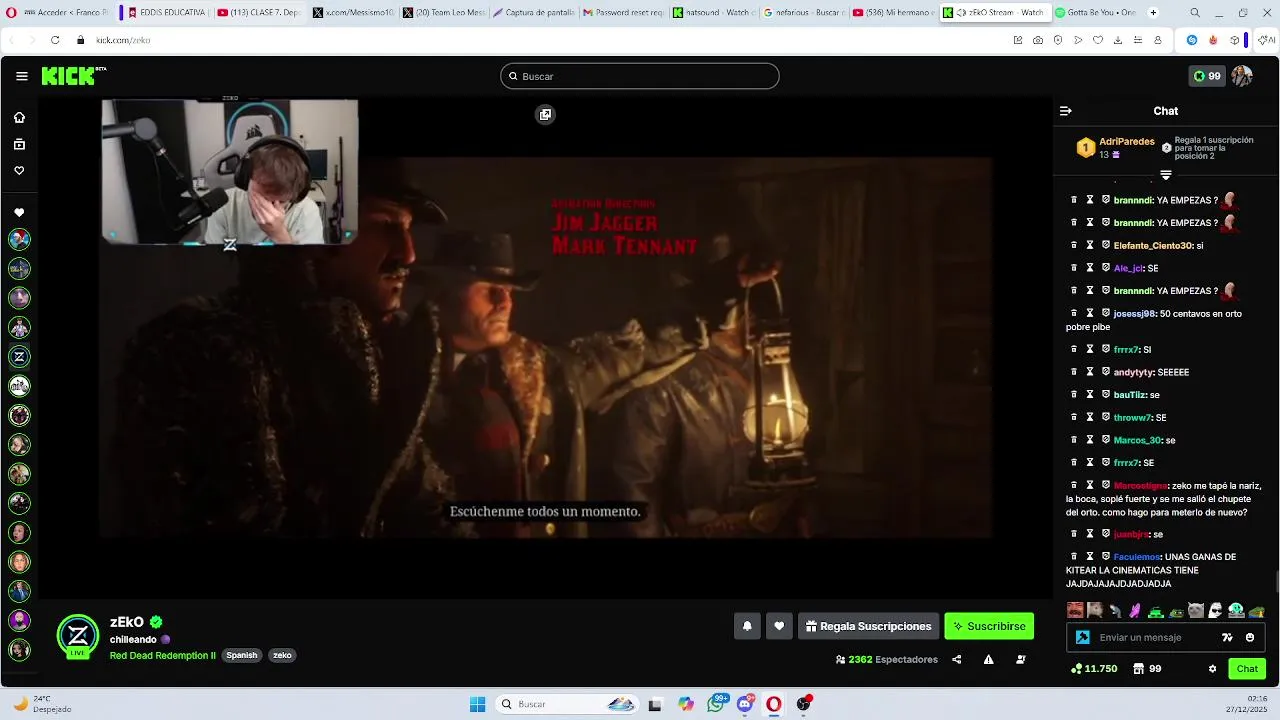The width and height of the screenshot is (1280, 720).
Task: Switch to EDDIS EDUCATIVA browser tab
Action: (167, 13)
